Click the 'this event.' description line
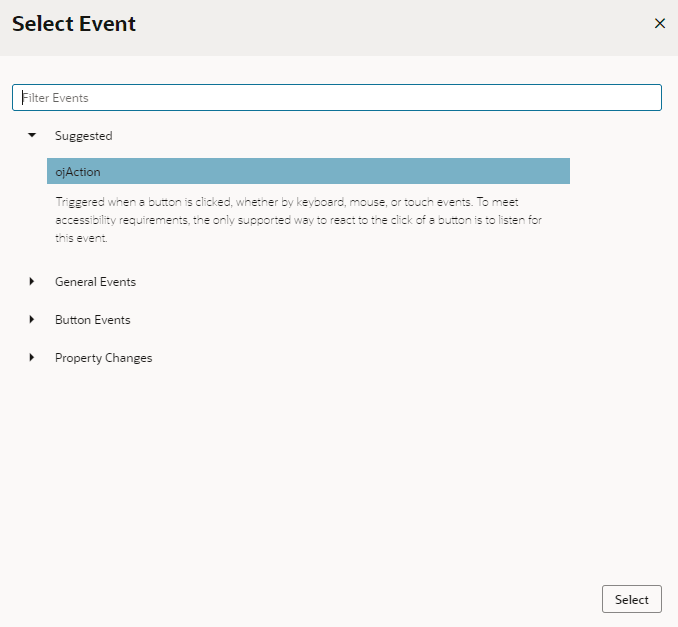678x627 pixels. (80, 239)
